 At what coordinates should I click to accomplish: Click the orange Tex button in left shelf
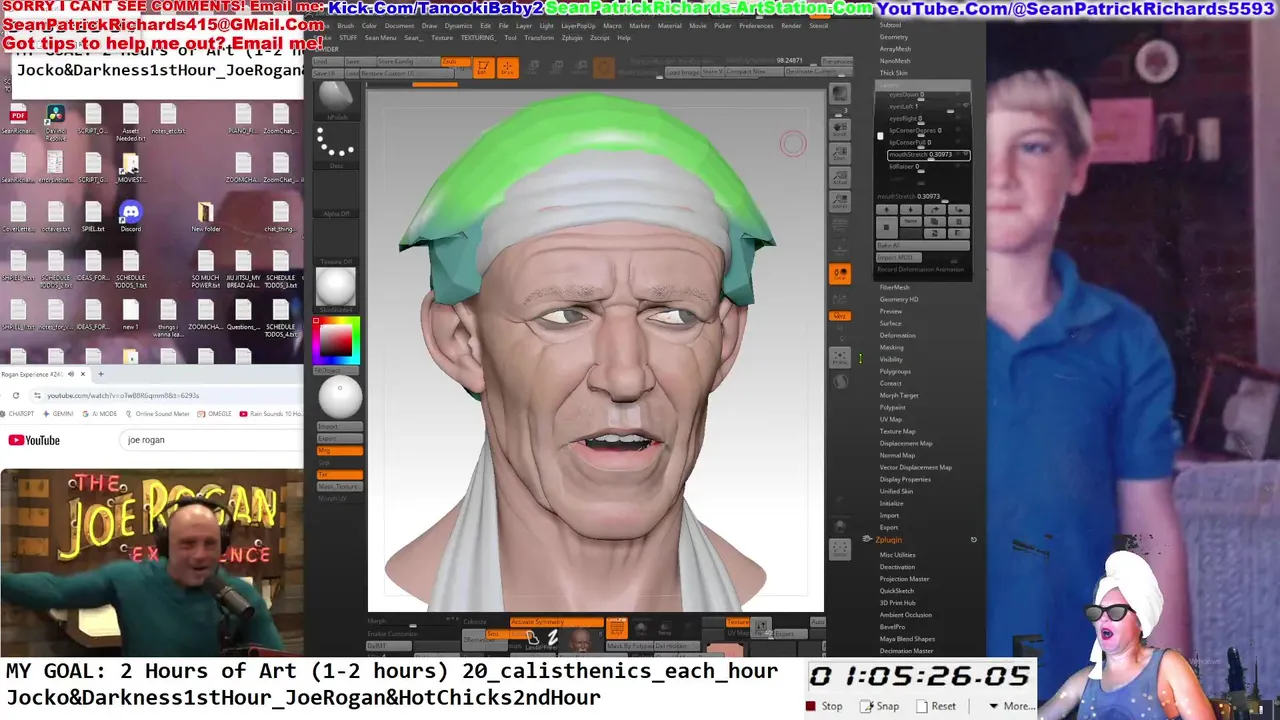coord(339,474)
